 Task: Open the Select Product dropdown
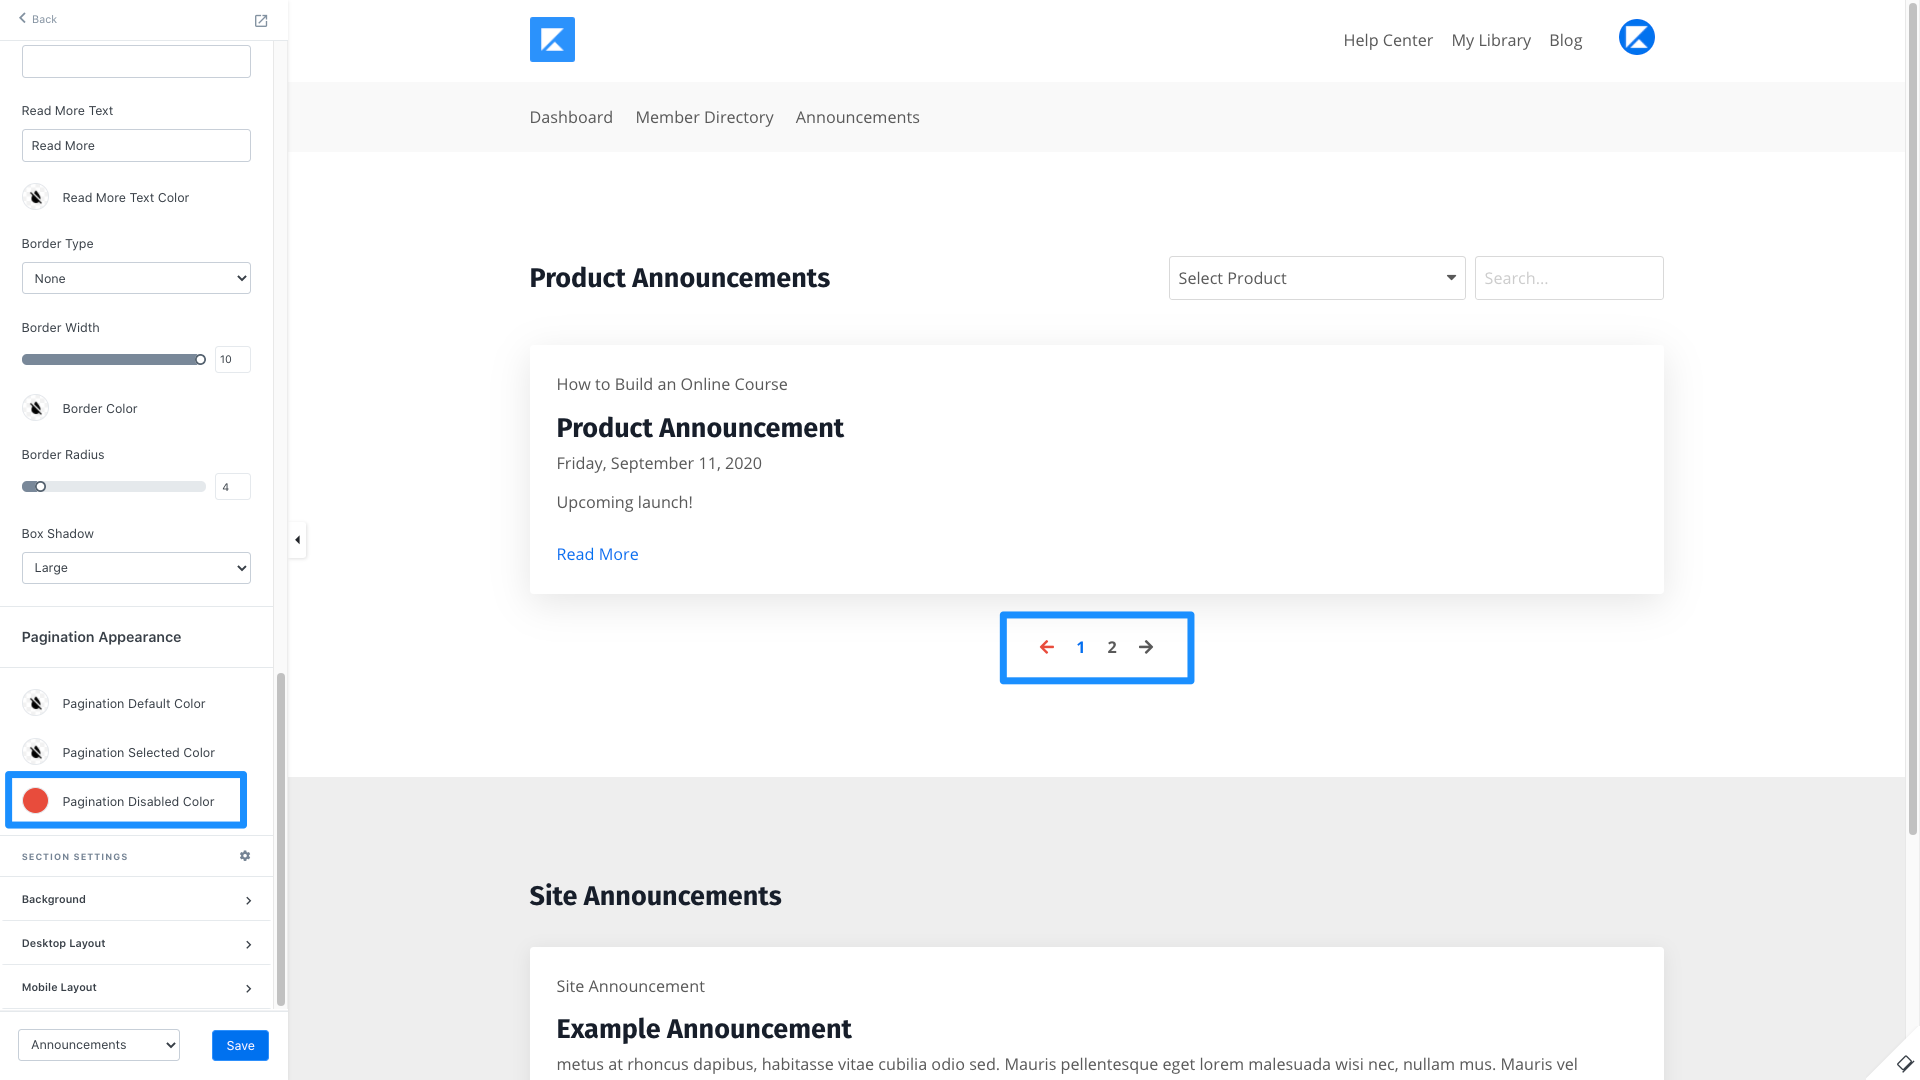pyautogui.click(x=1316, y=278)
